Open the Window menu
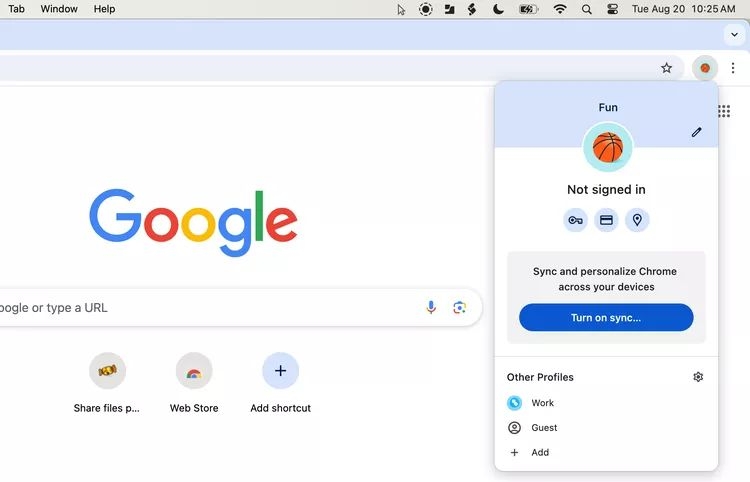This screenshot has width=750, height=482. 59,9
